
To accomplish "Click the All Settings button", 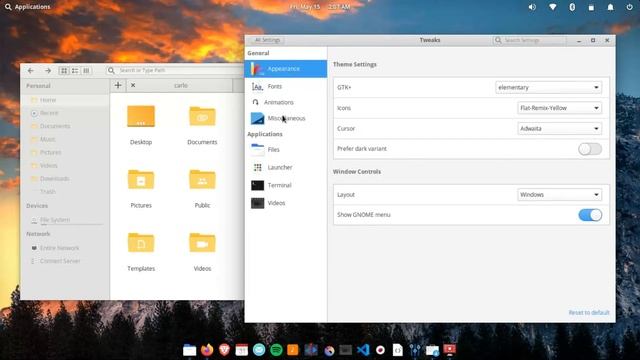I will (267, 40).
